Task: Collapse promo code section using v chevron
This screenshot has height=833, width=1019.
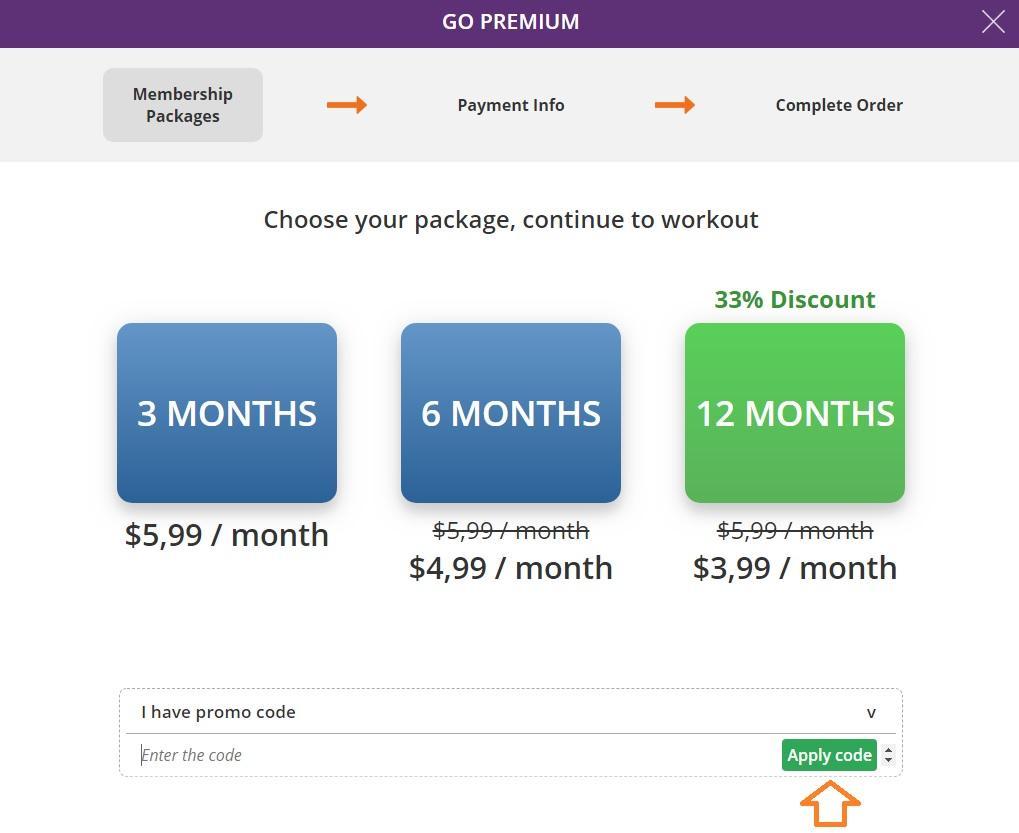Action: [871, 713]
